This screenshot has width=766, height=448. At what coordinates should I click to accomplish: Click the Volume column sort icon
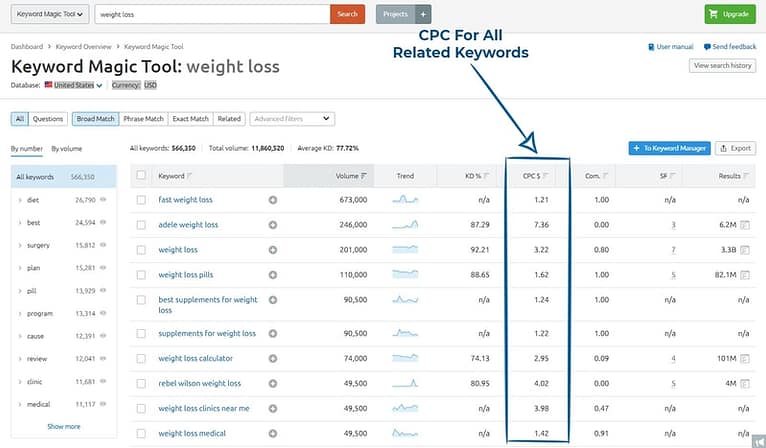pos(364,176)
